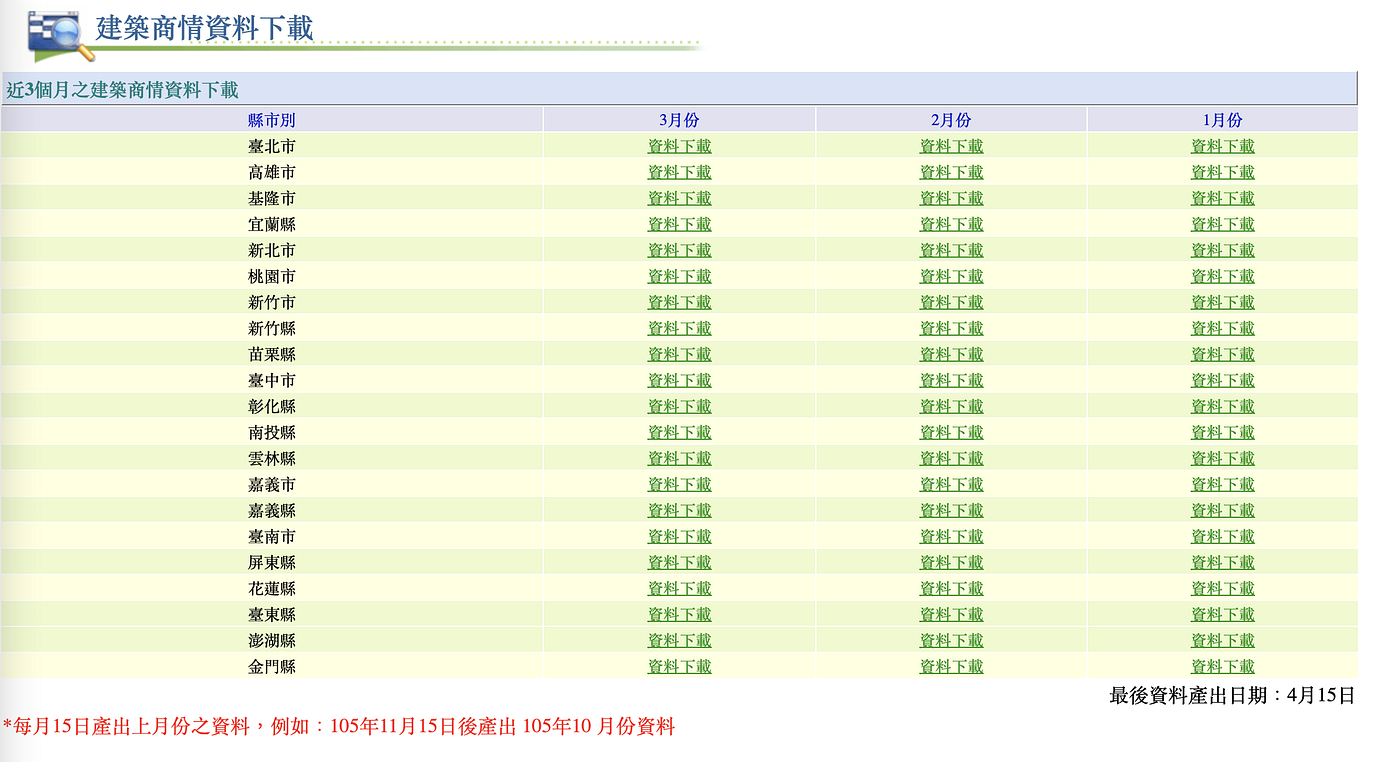
Task: Download 新北市 data for 1月份
Action: [x=1222, y=250]
